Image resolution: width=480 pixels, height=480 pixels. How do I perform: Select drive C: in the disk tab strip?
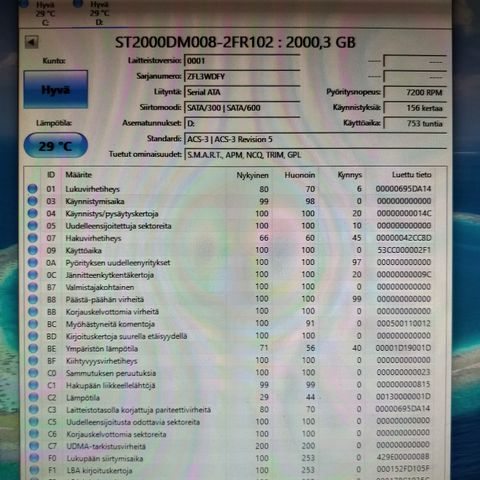coord(41,13)
